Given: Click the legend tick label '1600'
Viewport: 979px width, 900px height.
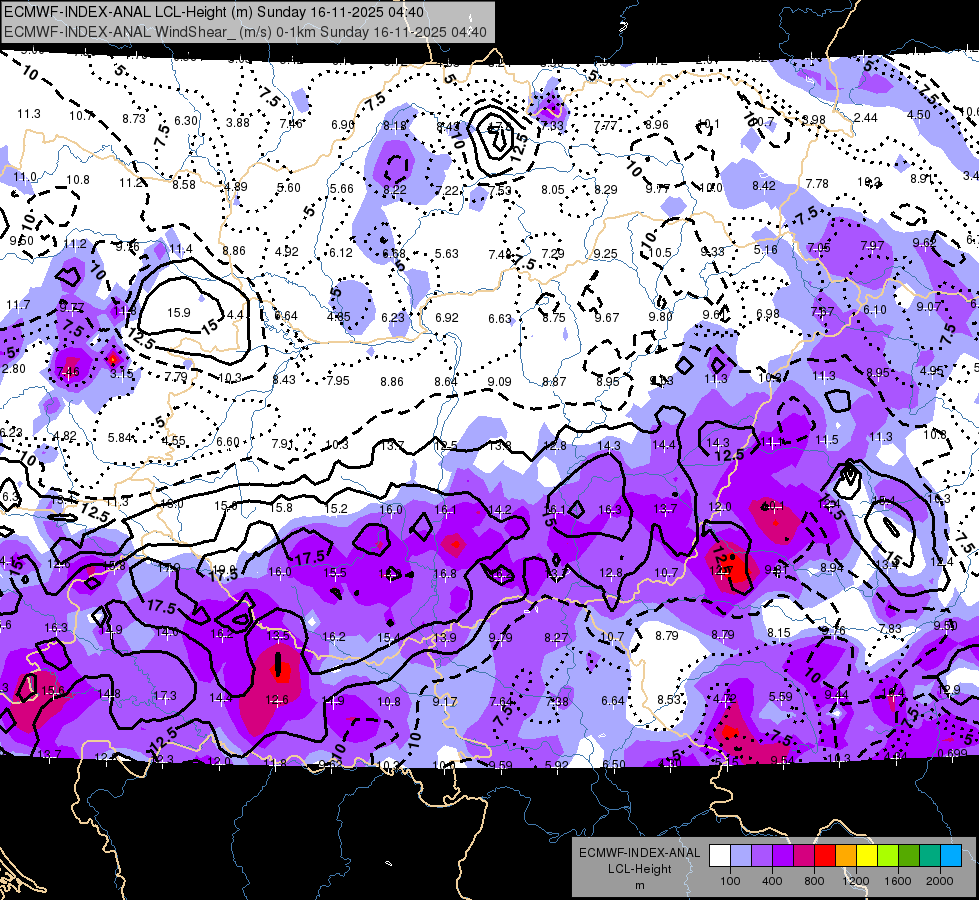Looking at the screenshot, I should [x=898, y=881].
